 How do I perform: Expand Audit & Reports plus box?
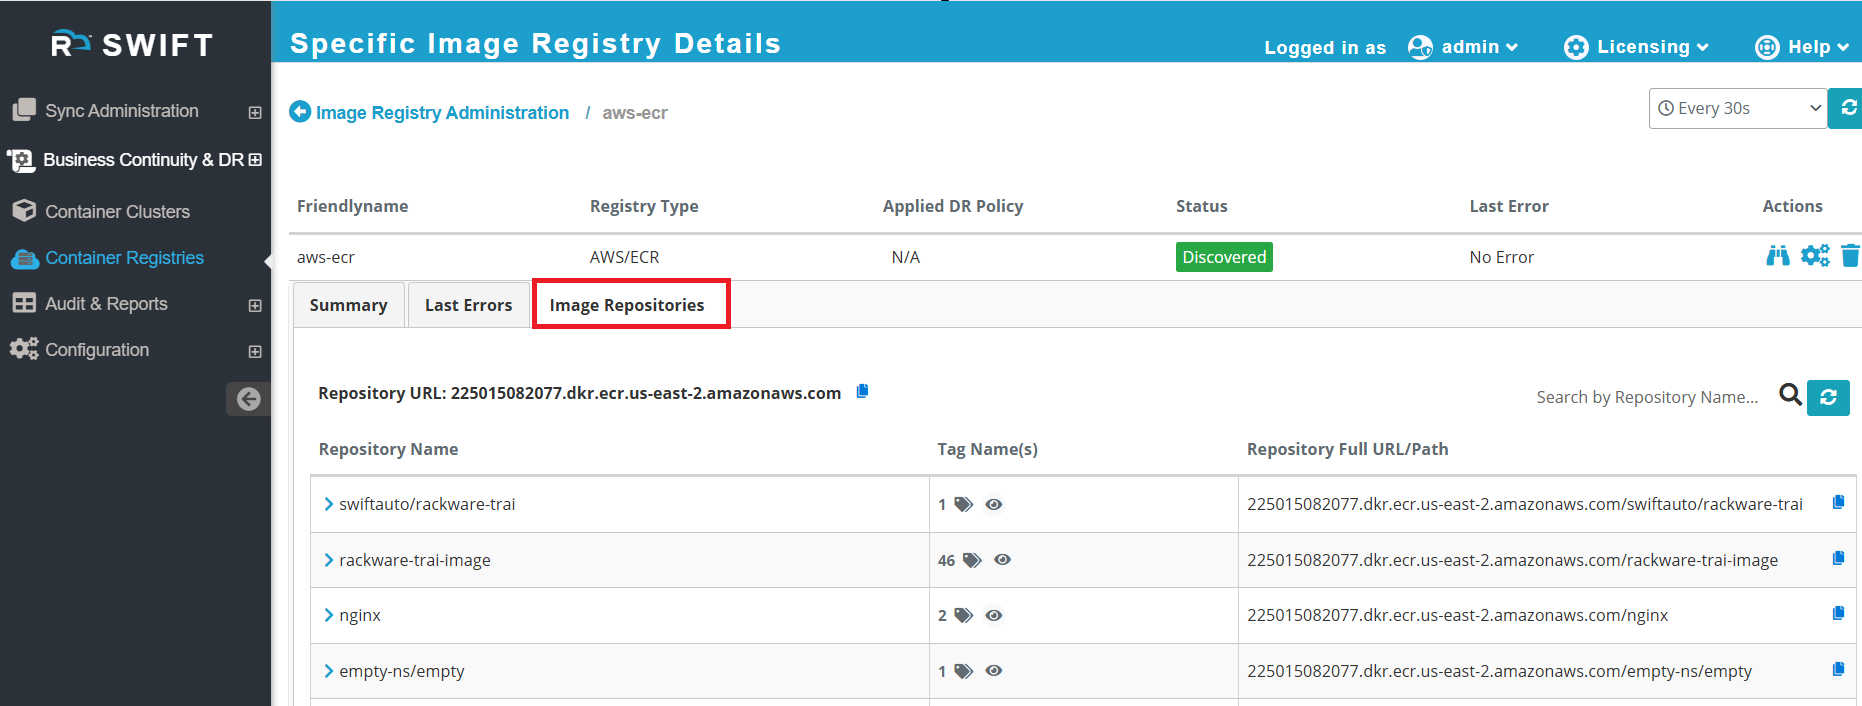[255, 306]
